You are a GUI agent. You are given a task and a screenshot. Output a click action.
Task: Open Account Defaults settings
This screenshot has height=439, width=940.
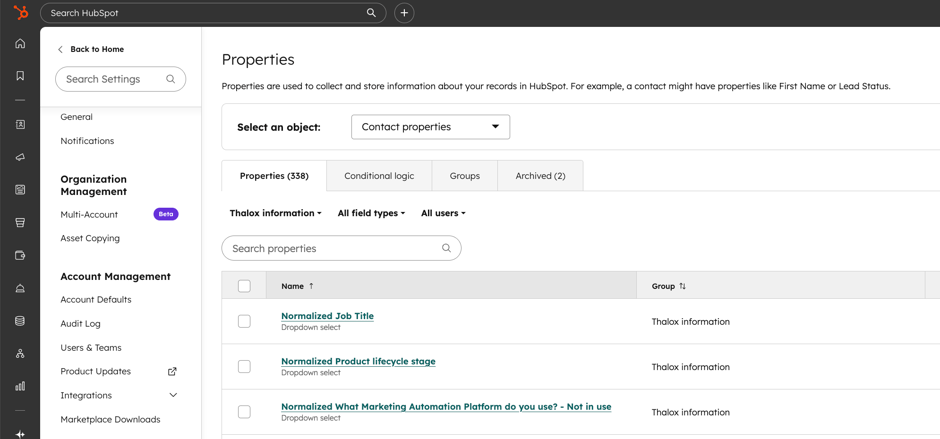tap(96, 299)
